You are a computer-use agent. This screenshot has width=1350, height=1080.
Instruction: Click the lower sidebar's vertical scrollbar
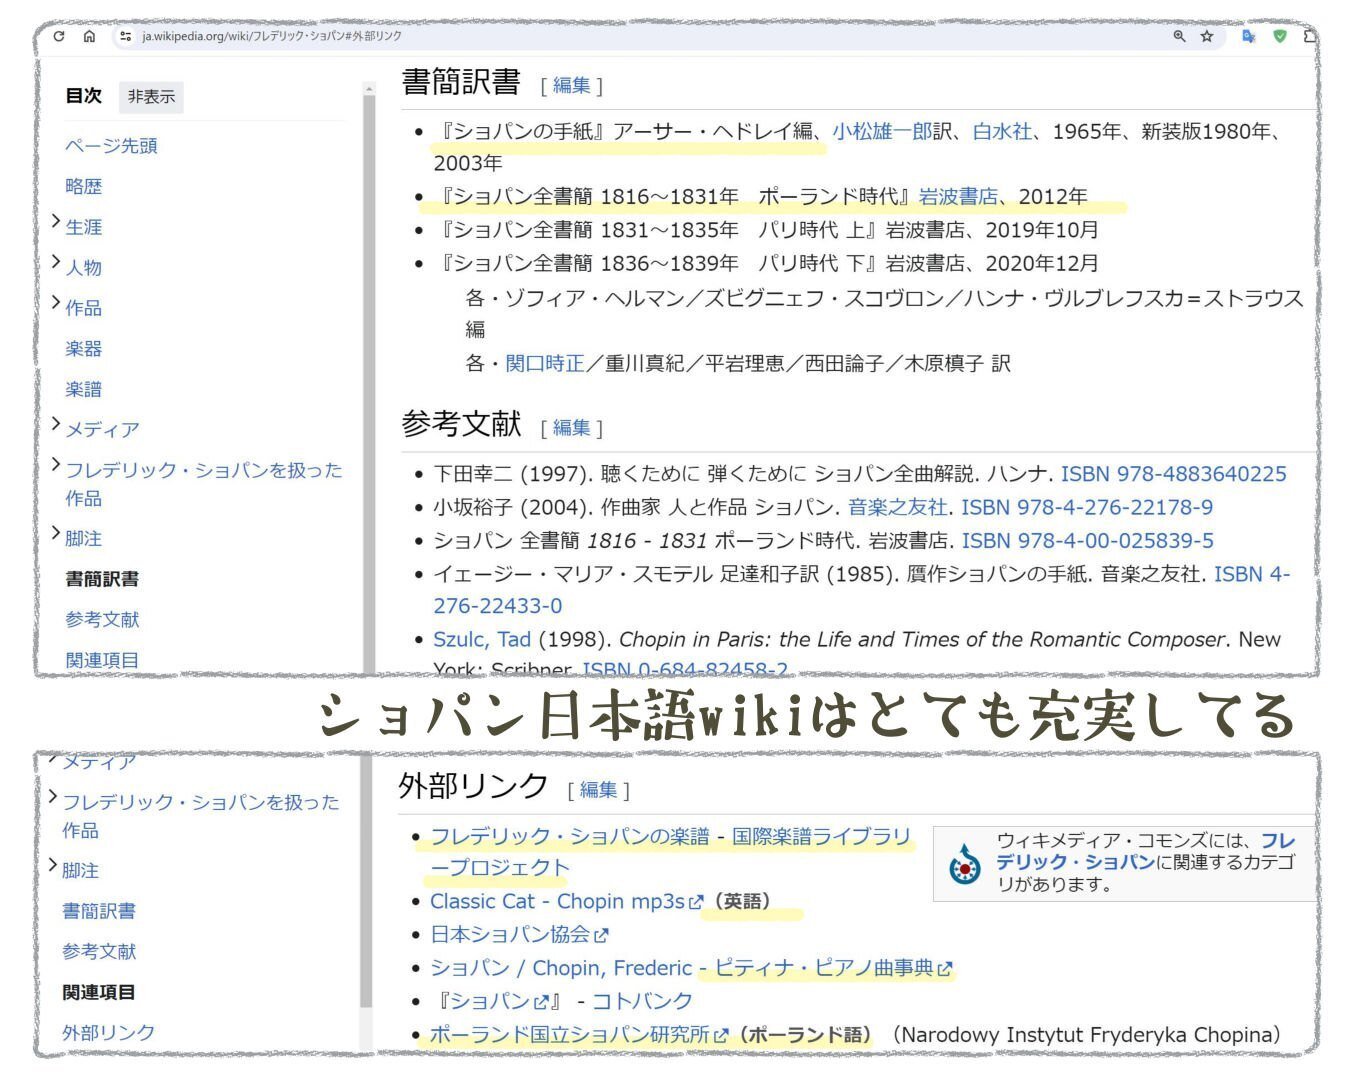coord(366,880)
